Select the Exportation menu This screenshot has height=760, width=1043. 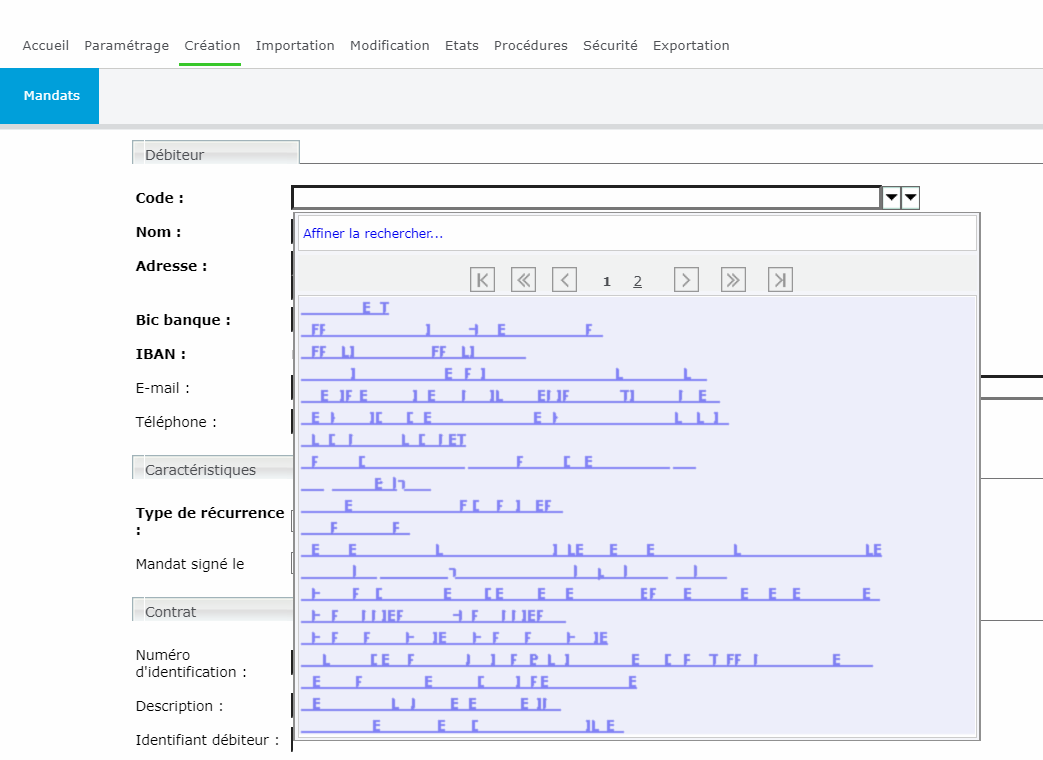coord(691,46)
